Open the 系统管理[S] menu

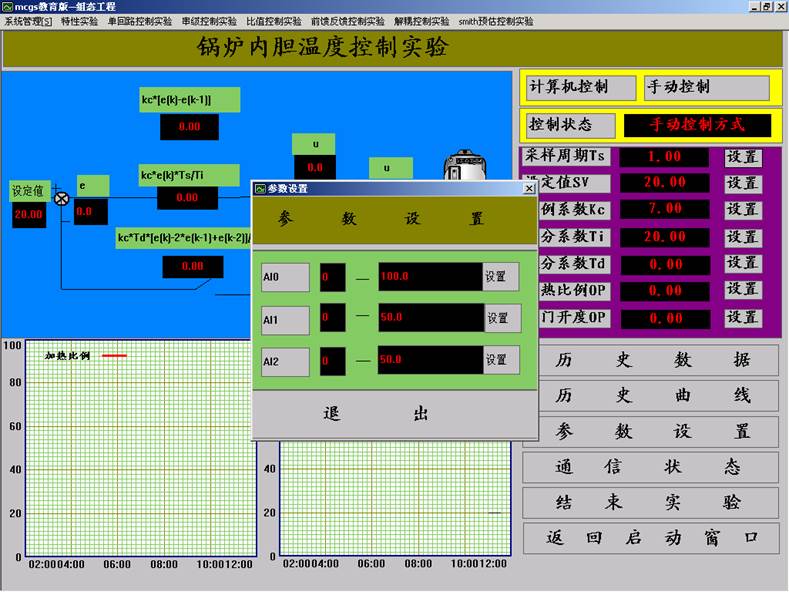28,21
